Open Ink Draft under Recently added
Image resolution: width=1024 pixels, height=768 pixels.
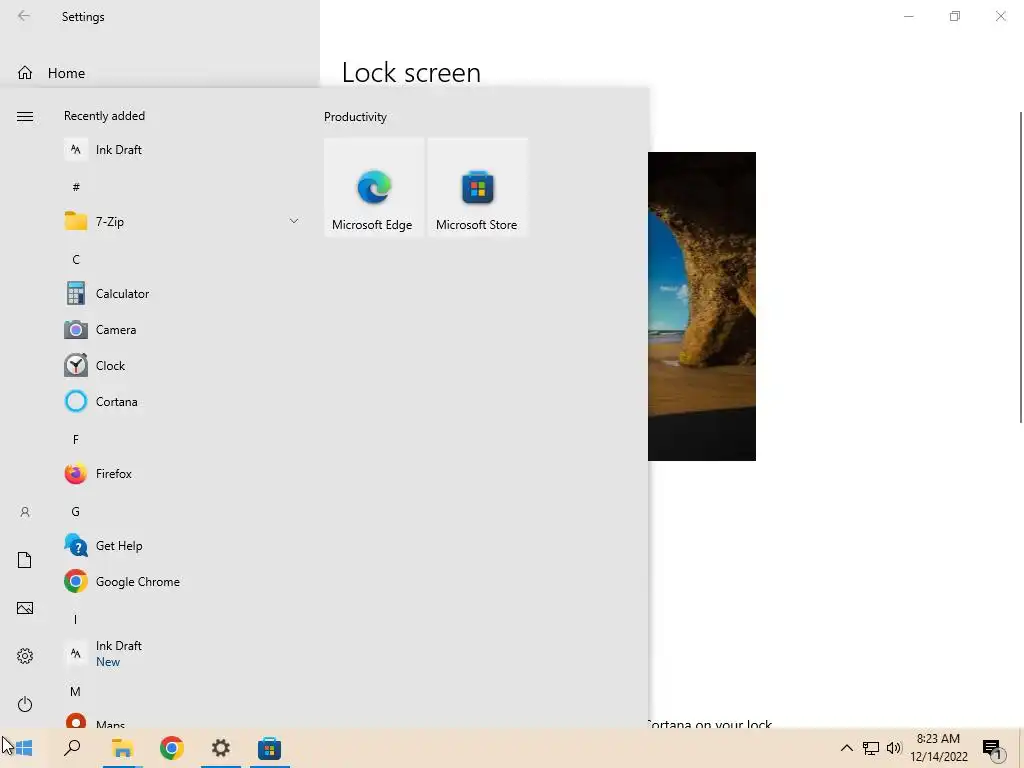click(x=182, y=150)
